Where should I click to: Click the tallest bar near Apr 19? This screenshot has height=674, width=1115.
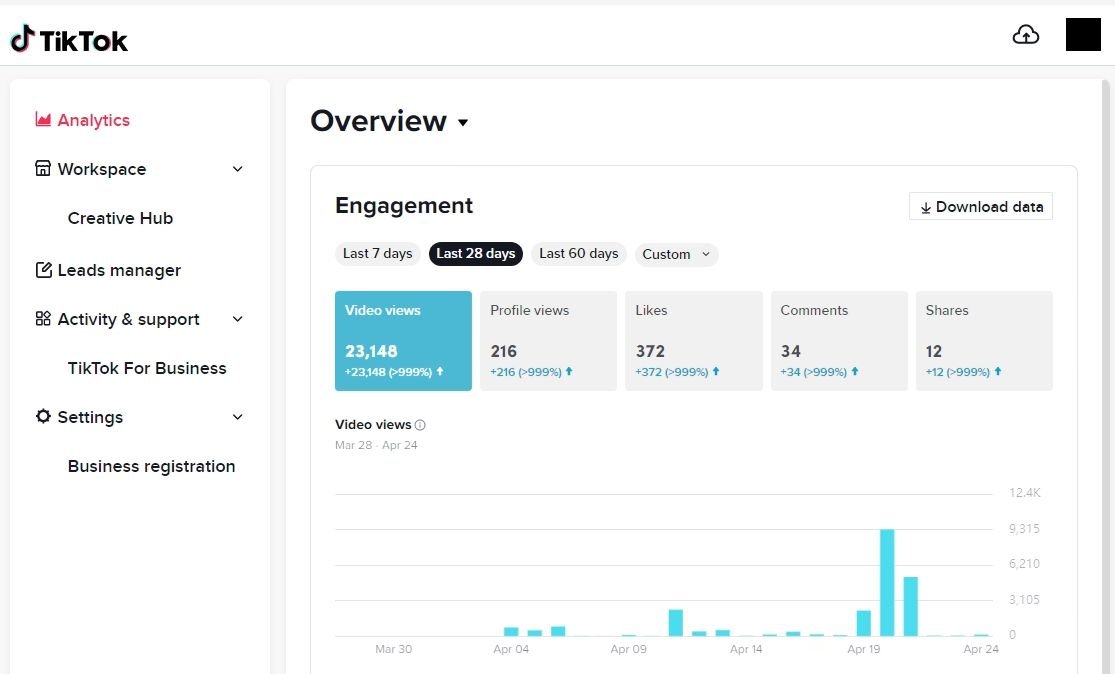pyautogui.click(x=887, y=582)
